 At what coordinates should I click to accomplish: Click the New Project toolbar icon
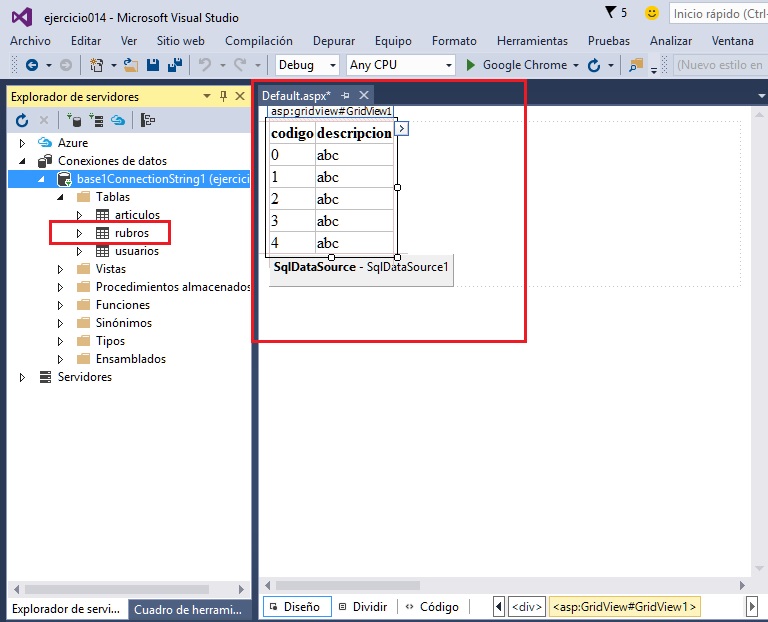(x=96, y=65)
